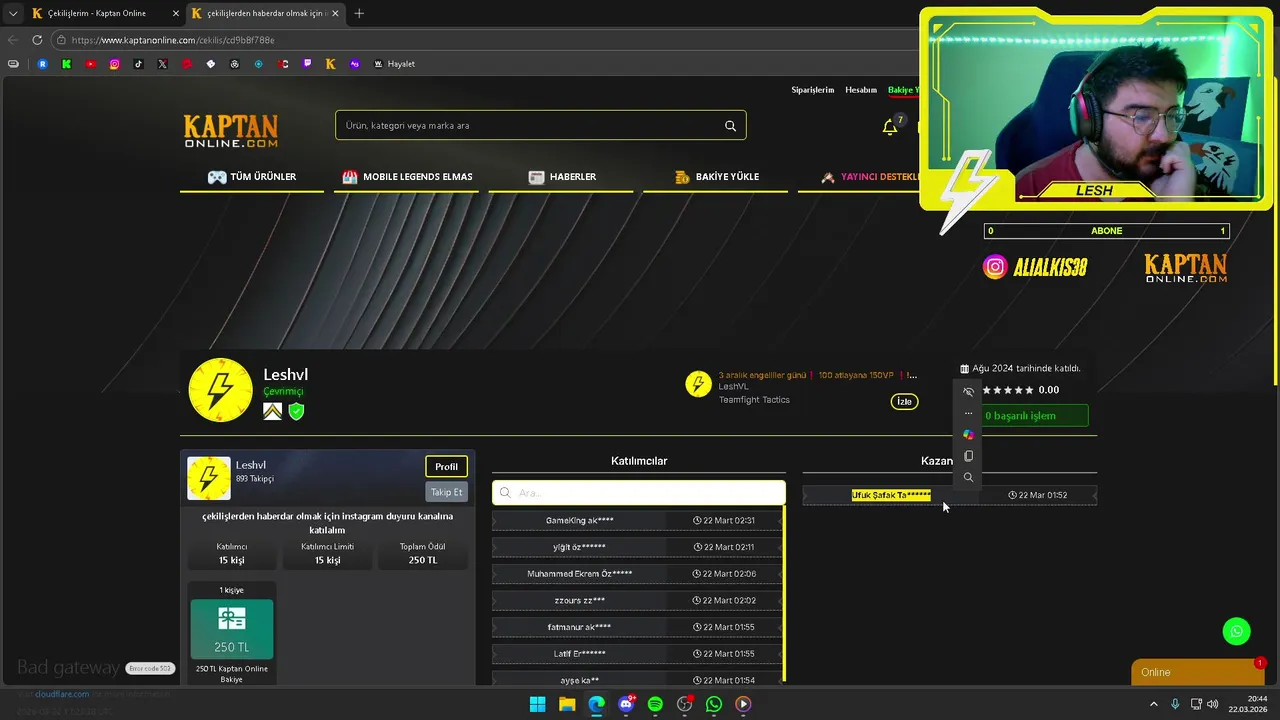Open the notifications bell icon
The image size is (1280, 720).
click(x=889, y=127)
